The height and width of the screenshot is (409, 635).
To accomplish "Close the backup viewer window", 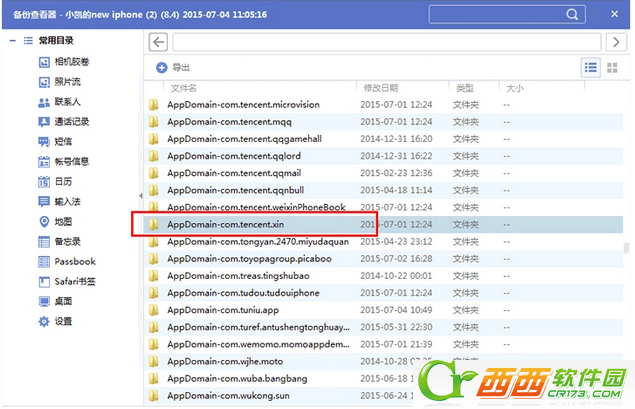I will coord(614,14).
